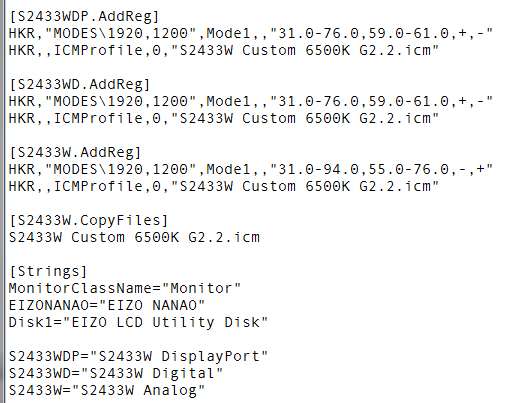
Task: Click the [Strings] section header
Action: pyautogui.click(x=48, y=271)
